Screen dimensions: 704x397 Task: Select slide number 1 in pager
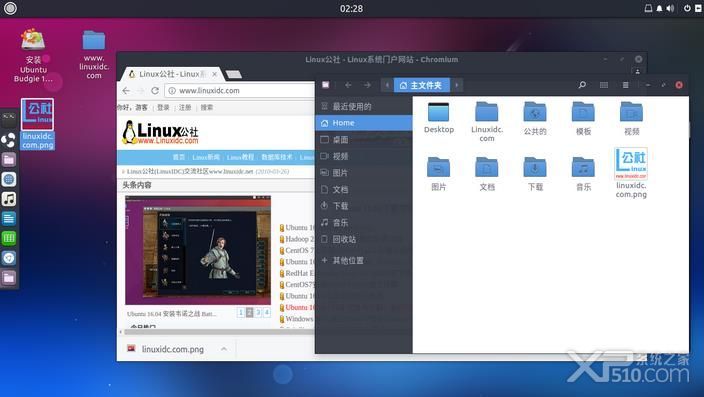click(x=241, y=312)
